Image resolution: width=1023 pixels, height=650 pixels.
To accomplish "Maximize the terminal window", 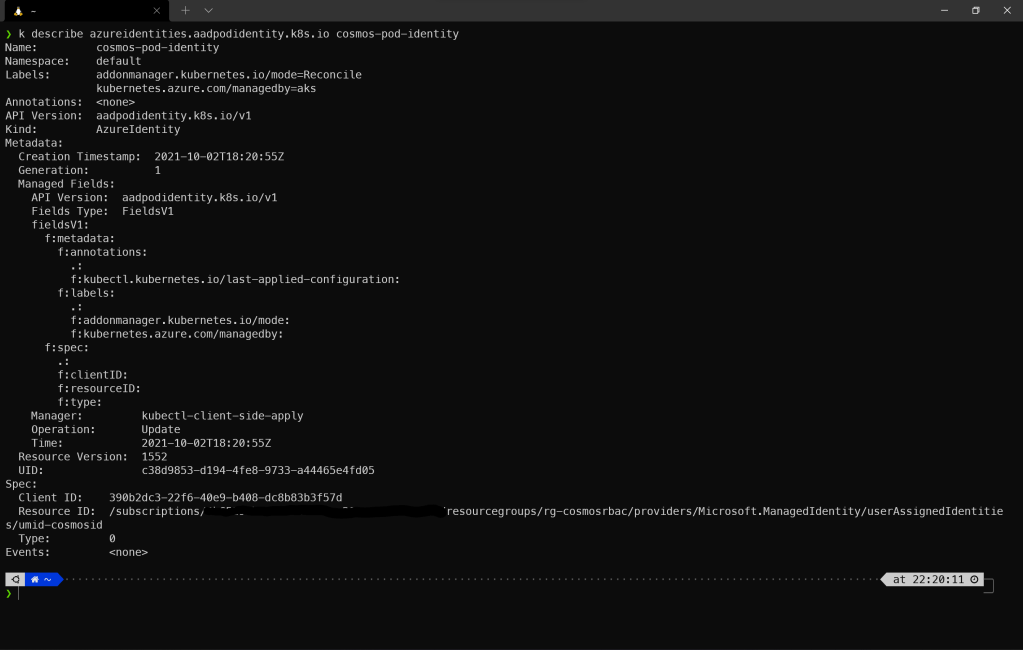I will click(x=975, y=11).
